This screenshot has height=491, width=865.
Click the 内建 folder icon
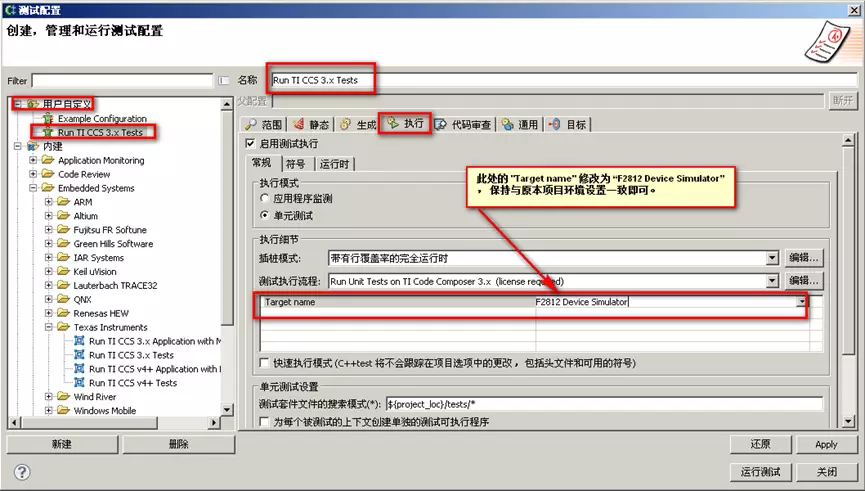(x=33, y=146)
